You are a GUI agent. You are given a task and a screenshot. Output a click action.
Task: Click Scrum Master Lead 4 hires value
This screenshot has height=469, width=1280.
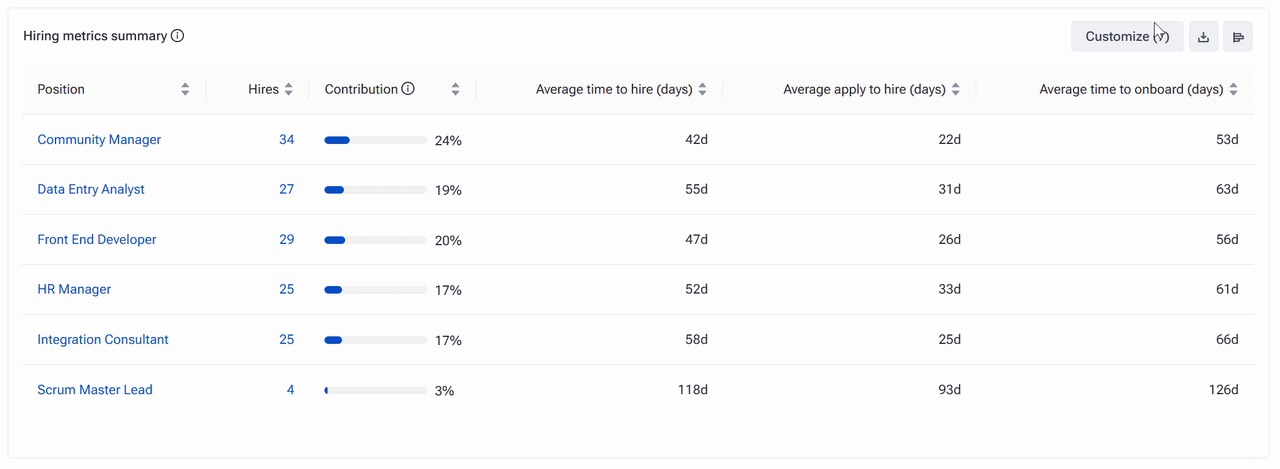click(x=291, y=390)
